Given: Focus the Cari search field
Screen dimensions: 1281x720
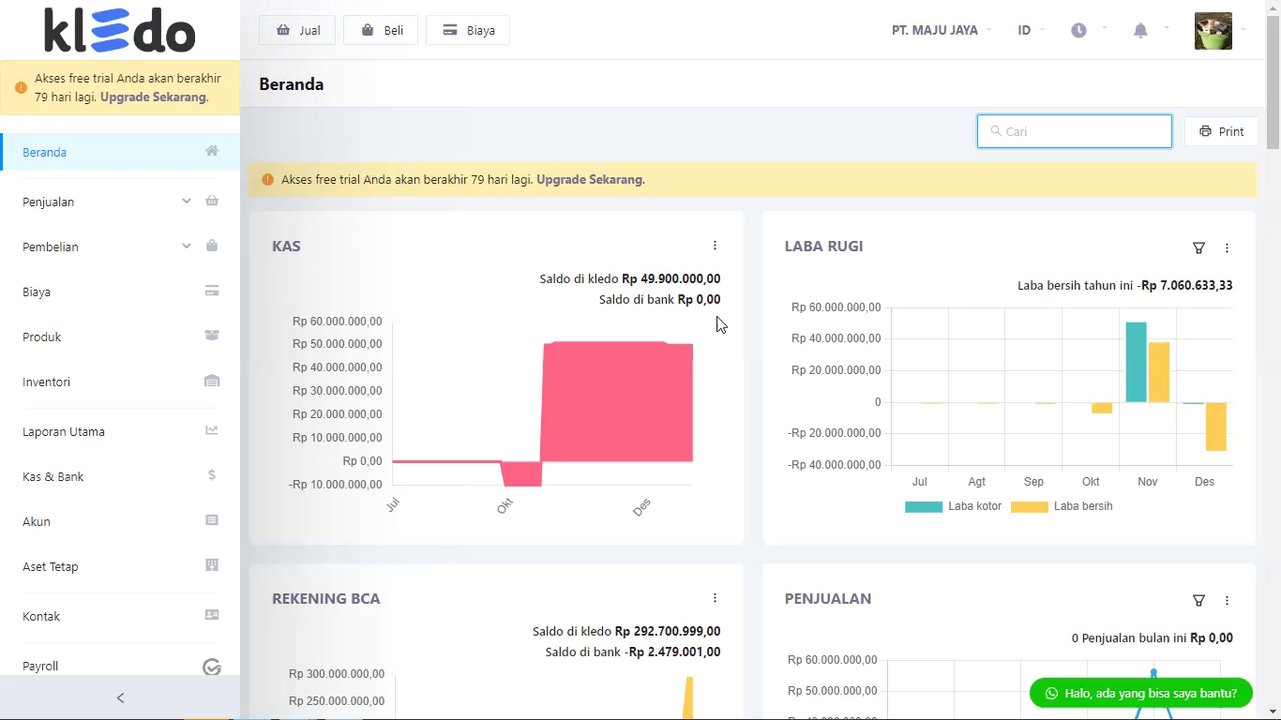Looking at the screenshot, I should click(1074, 131).
